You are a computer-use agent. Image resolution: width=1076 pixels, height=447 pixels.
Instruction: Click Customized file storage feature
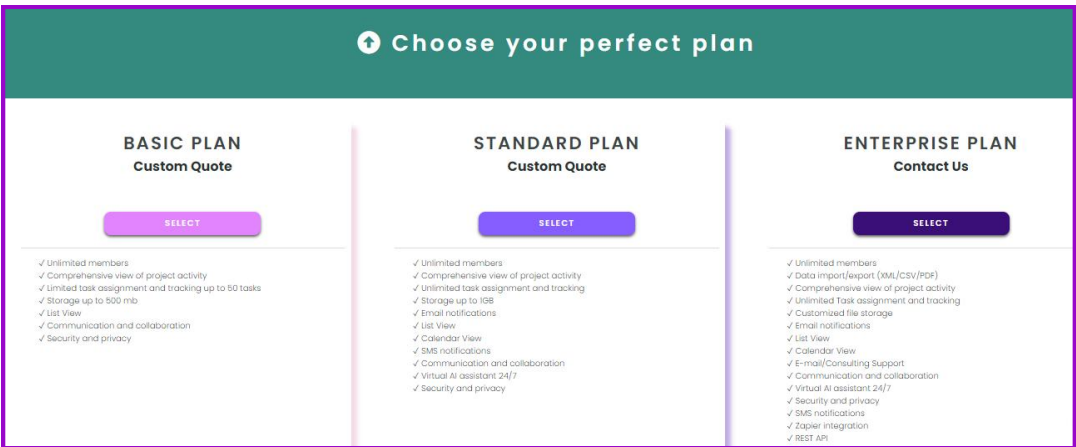point(843,313)
